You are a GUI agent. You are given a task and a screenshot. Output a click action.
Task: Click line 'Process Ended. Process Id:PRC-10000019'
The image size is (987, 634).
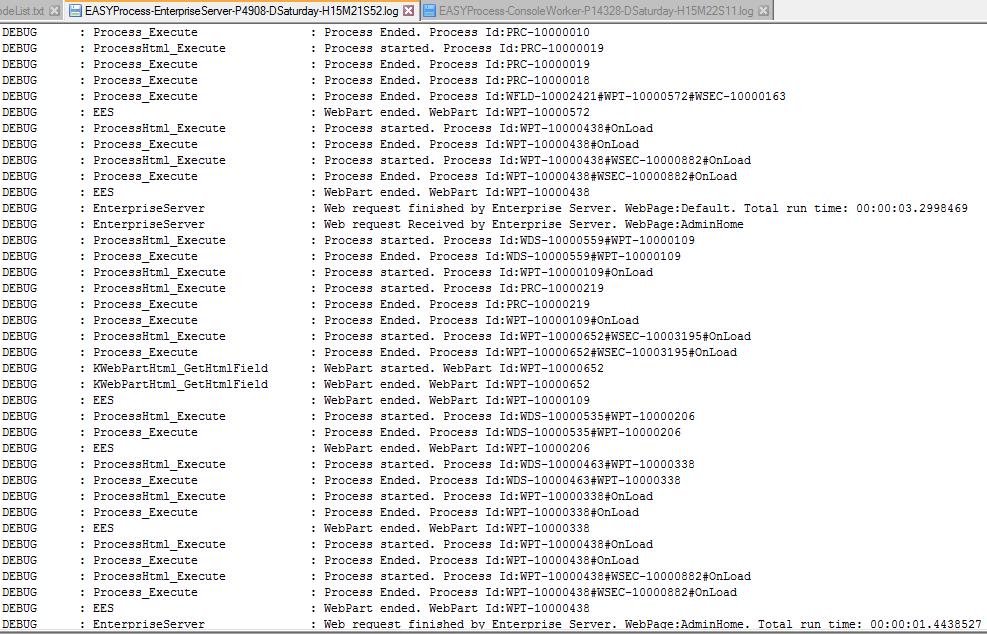tap(457, 64)
